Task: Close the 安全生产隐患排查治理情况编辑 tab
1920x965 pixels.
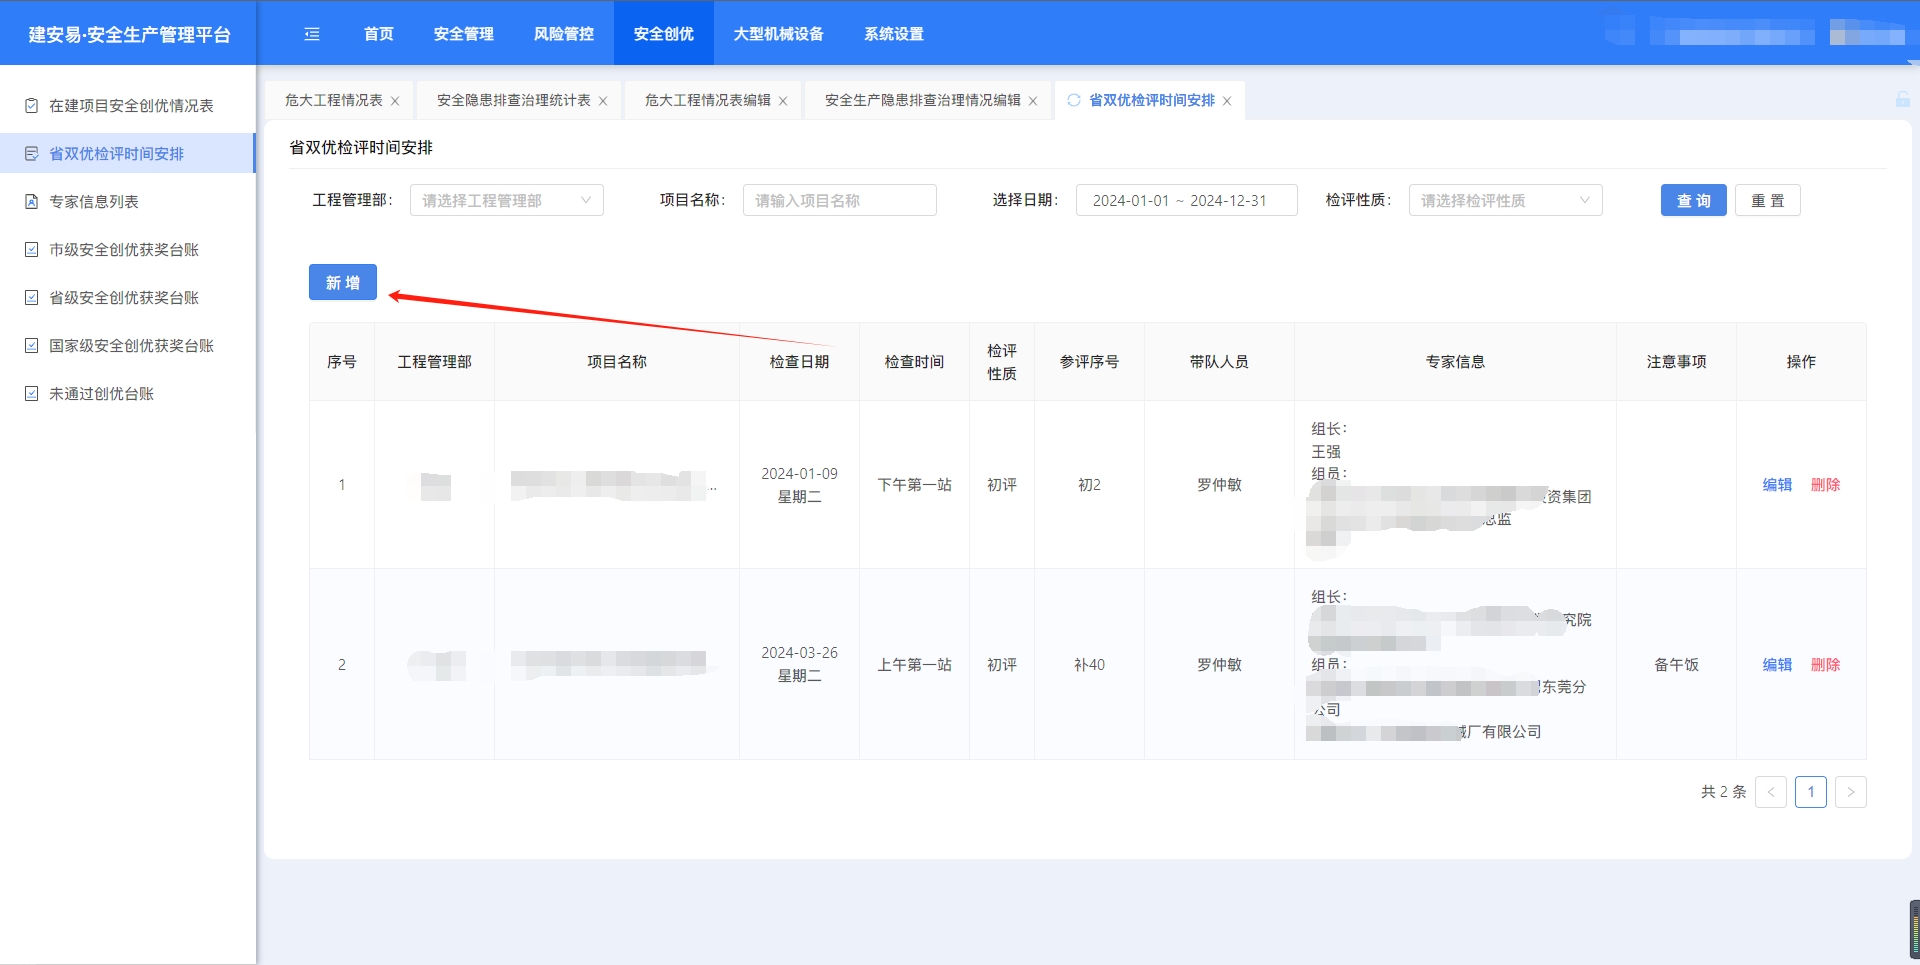Action: 1033,101
